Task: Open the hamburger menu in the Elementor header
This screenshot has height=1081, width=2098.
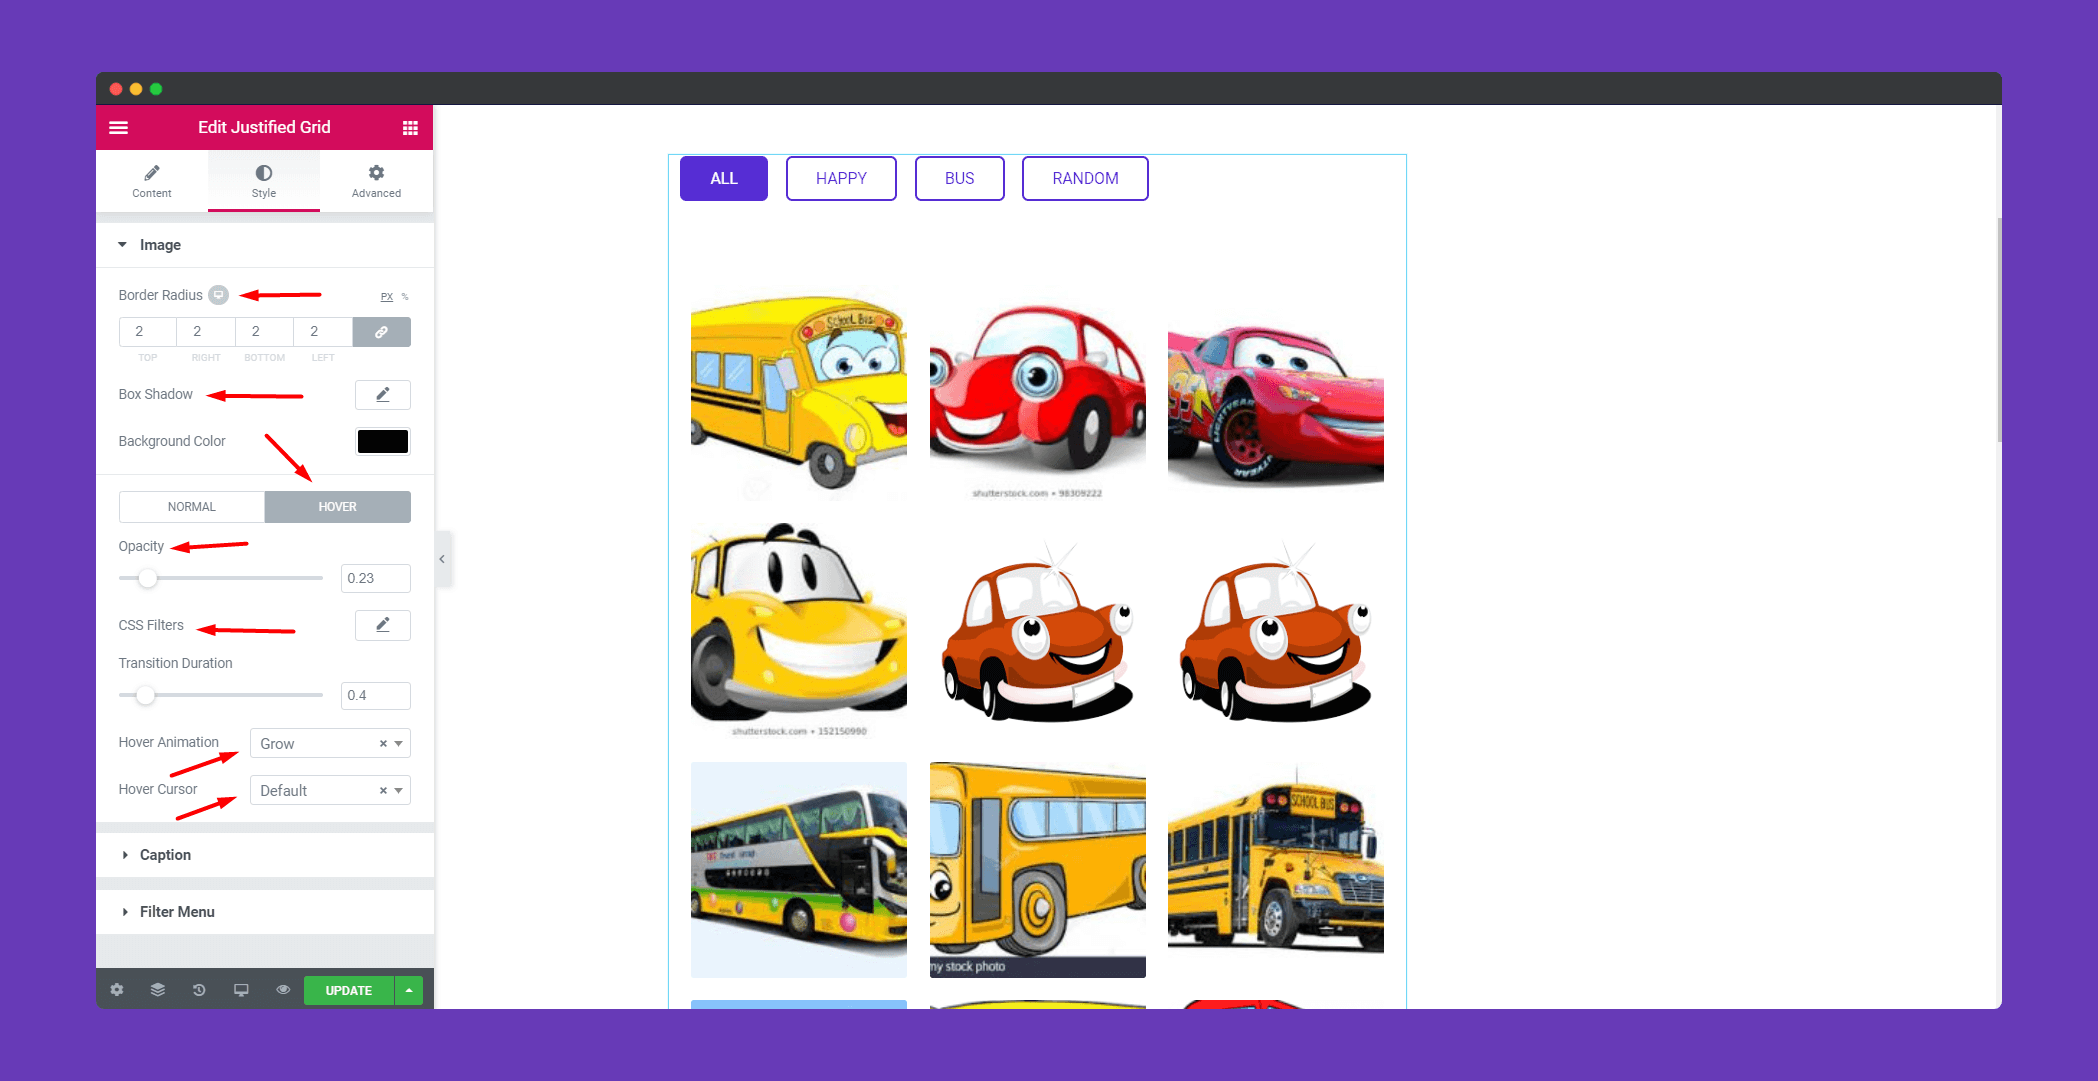Action: click(x=118, y=127)
